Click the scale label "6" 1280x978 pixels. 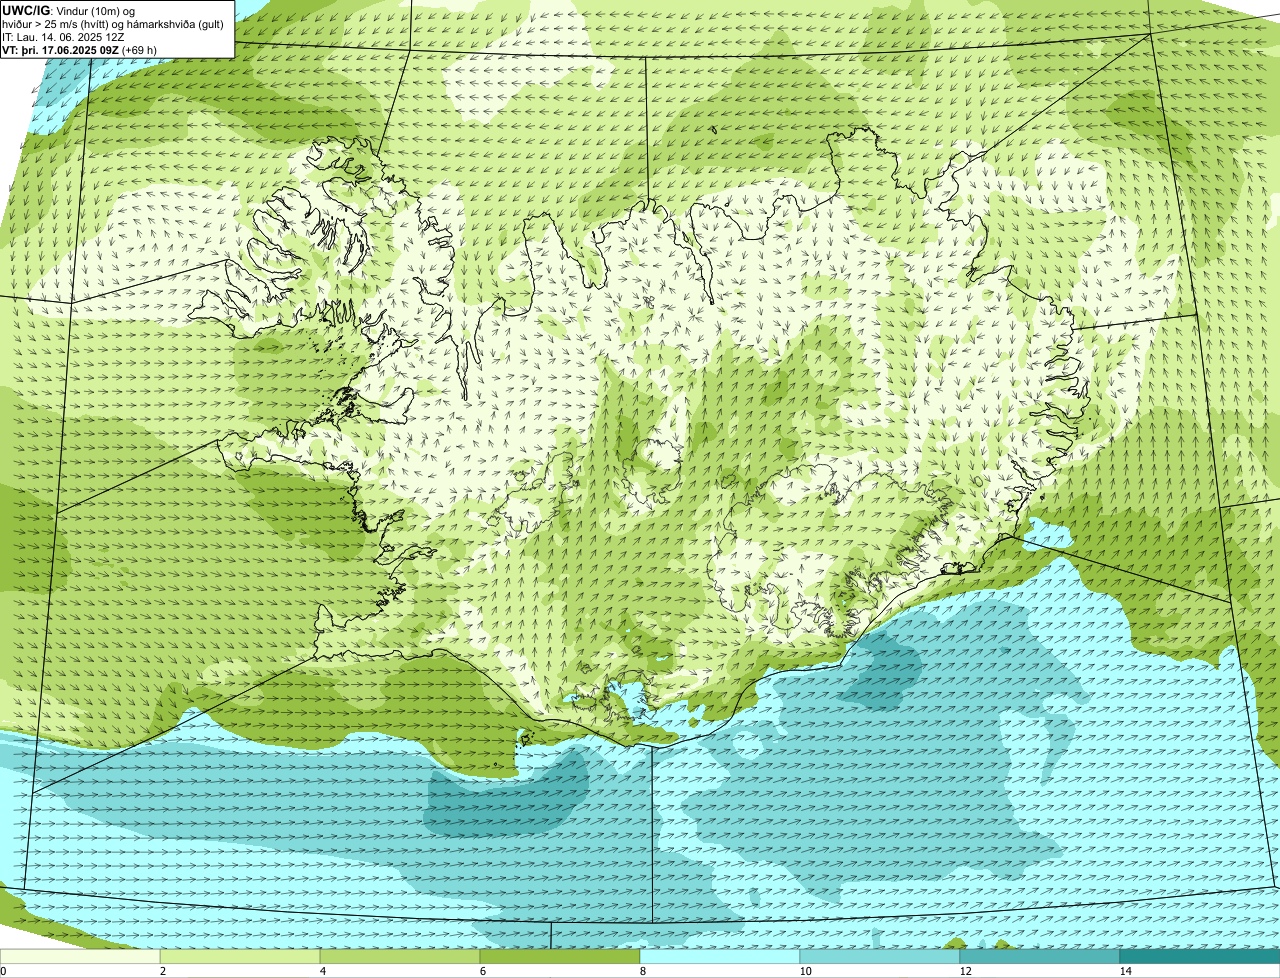click(482, 971)
